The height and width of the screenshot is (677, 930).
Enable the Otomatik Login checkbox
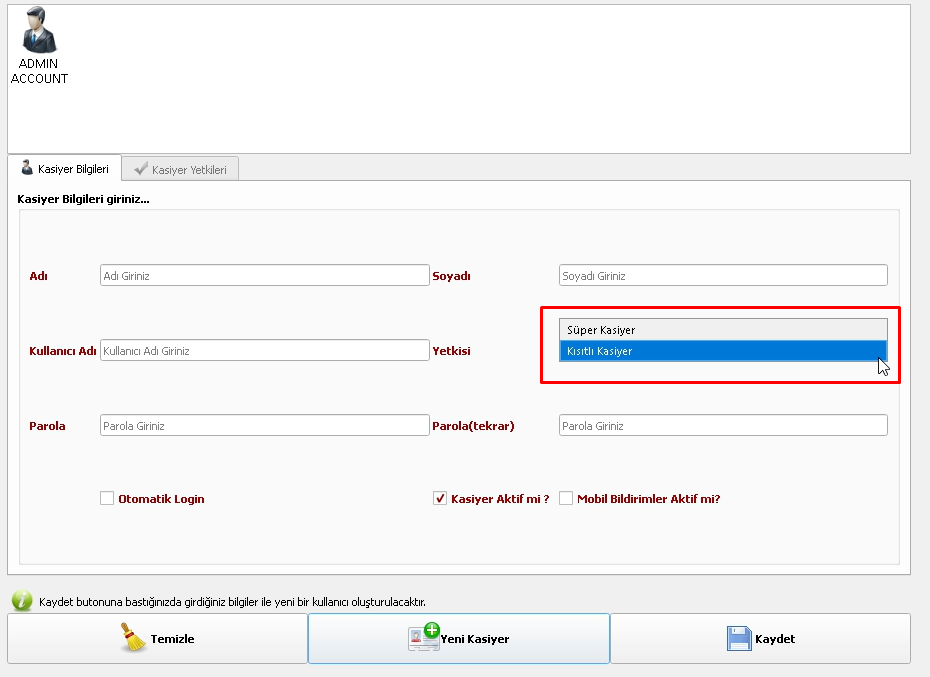click(x=107, y=498)
